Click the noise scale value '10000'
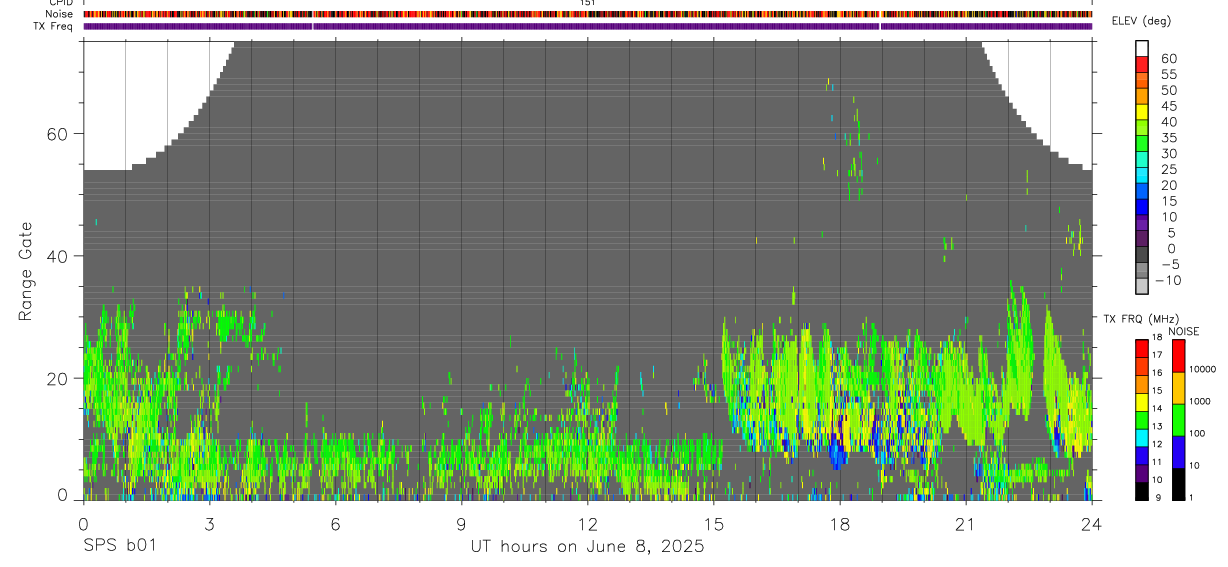Screen dimensions: 1228x567 click(1204, 369)
